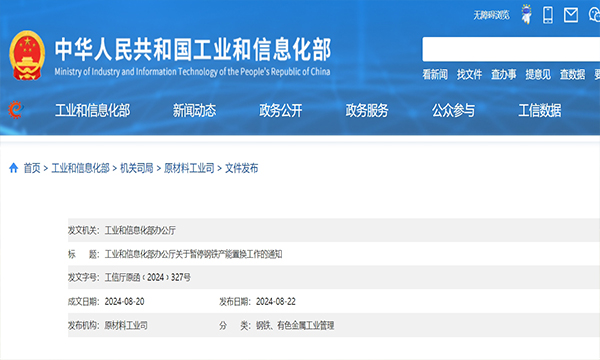Open 无障碍浏览 accessibility mode link

[x=491, y=15]
